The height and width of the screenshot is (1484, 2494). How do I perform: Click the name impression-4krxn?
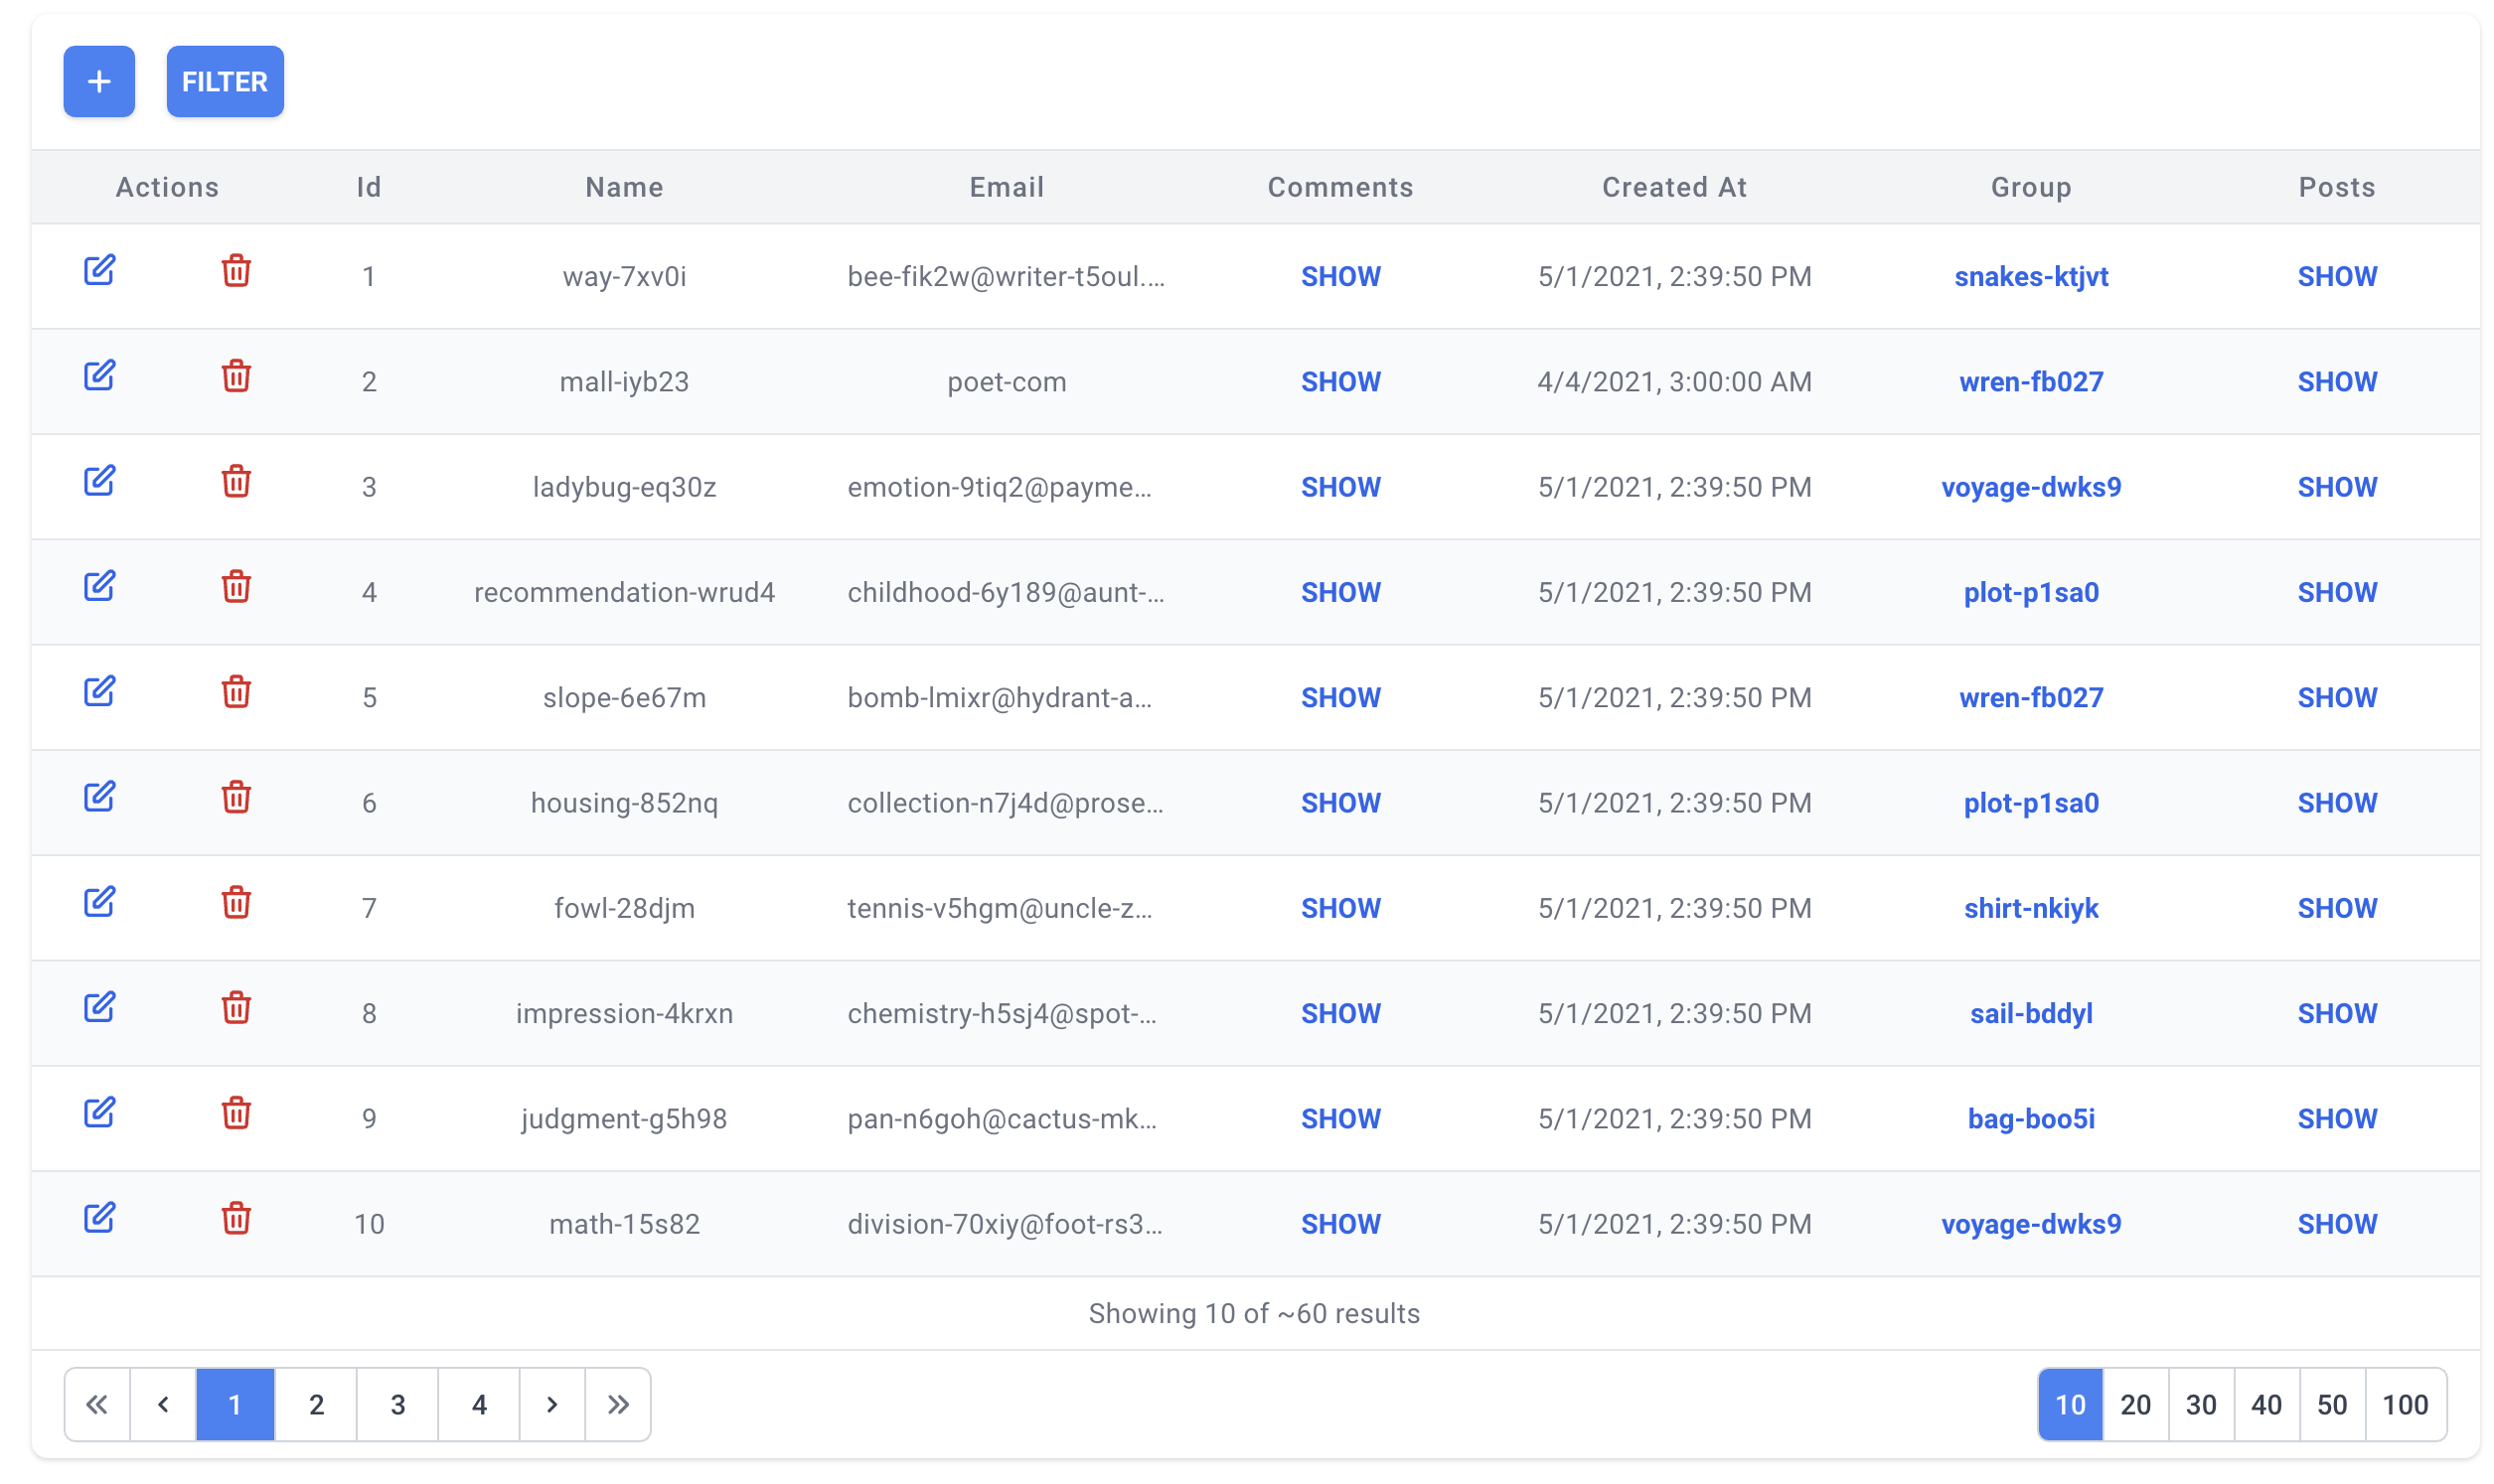pos(624,1014)
